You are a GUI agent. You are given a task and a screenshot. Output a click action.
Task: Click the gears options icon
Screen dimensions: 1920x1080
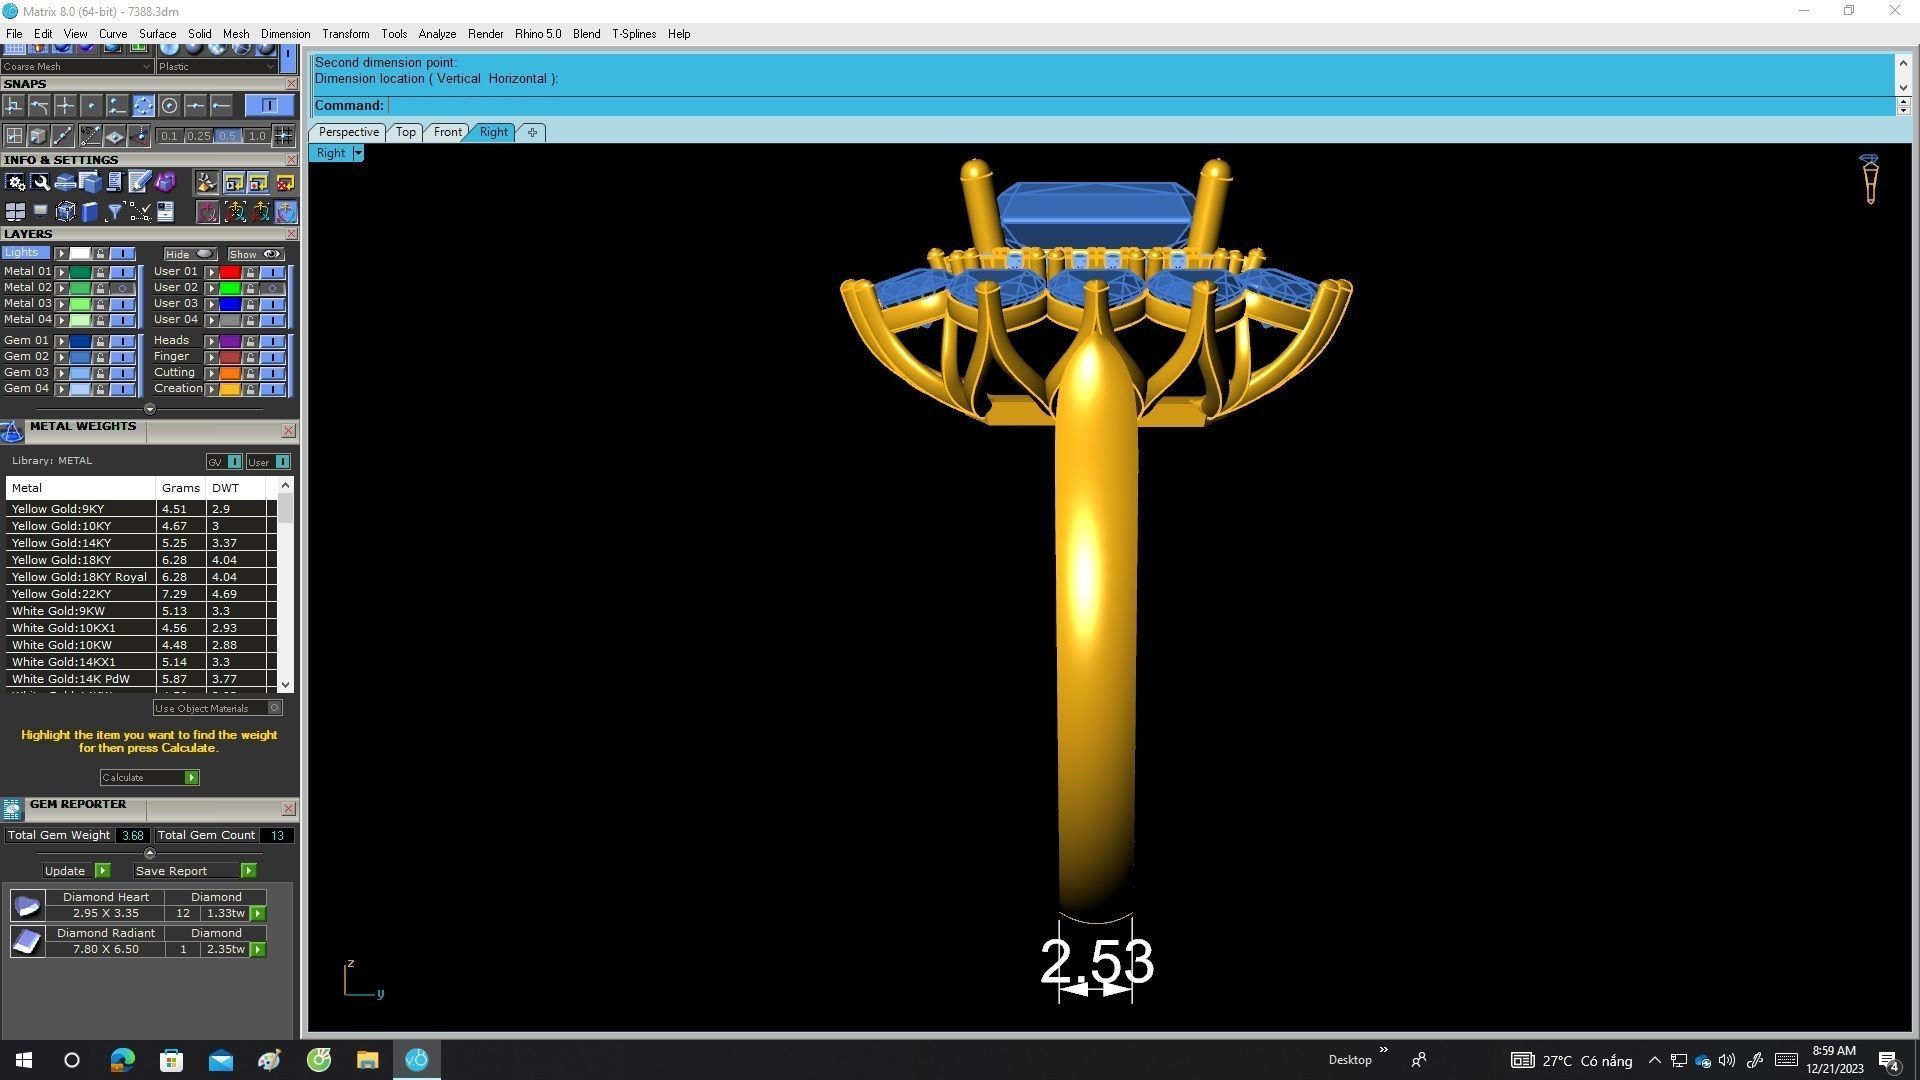(x=15, y=182)
